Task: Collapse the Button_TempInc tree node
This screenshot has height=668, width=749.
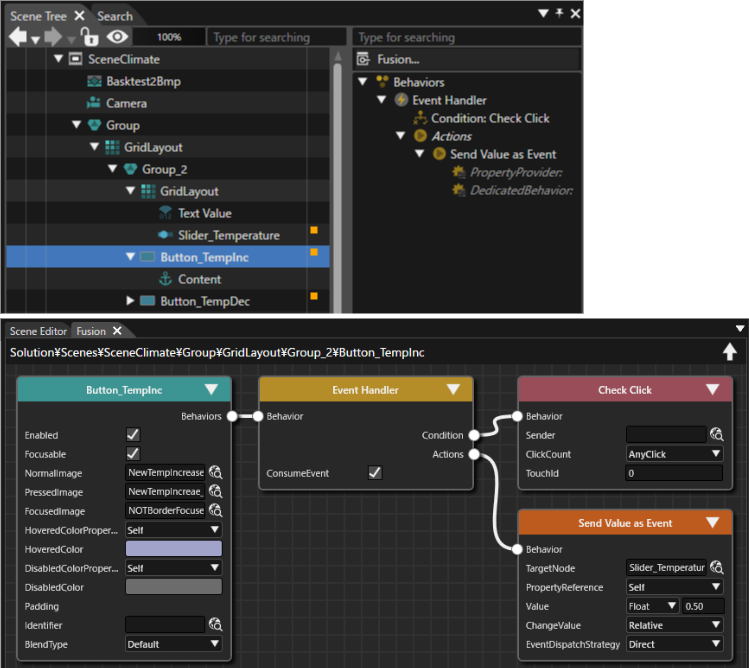Action: (130, 257)
